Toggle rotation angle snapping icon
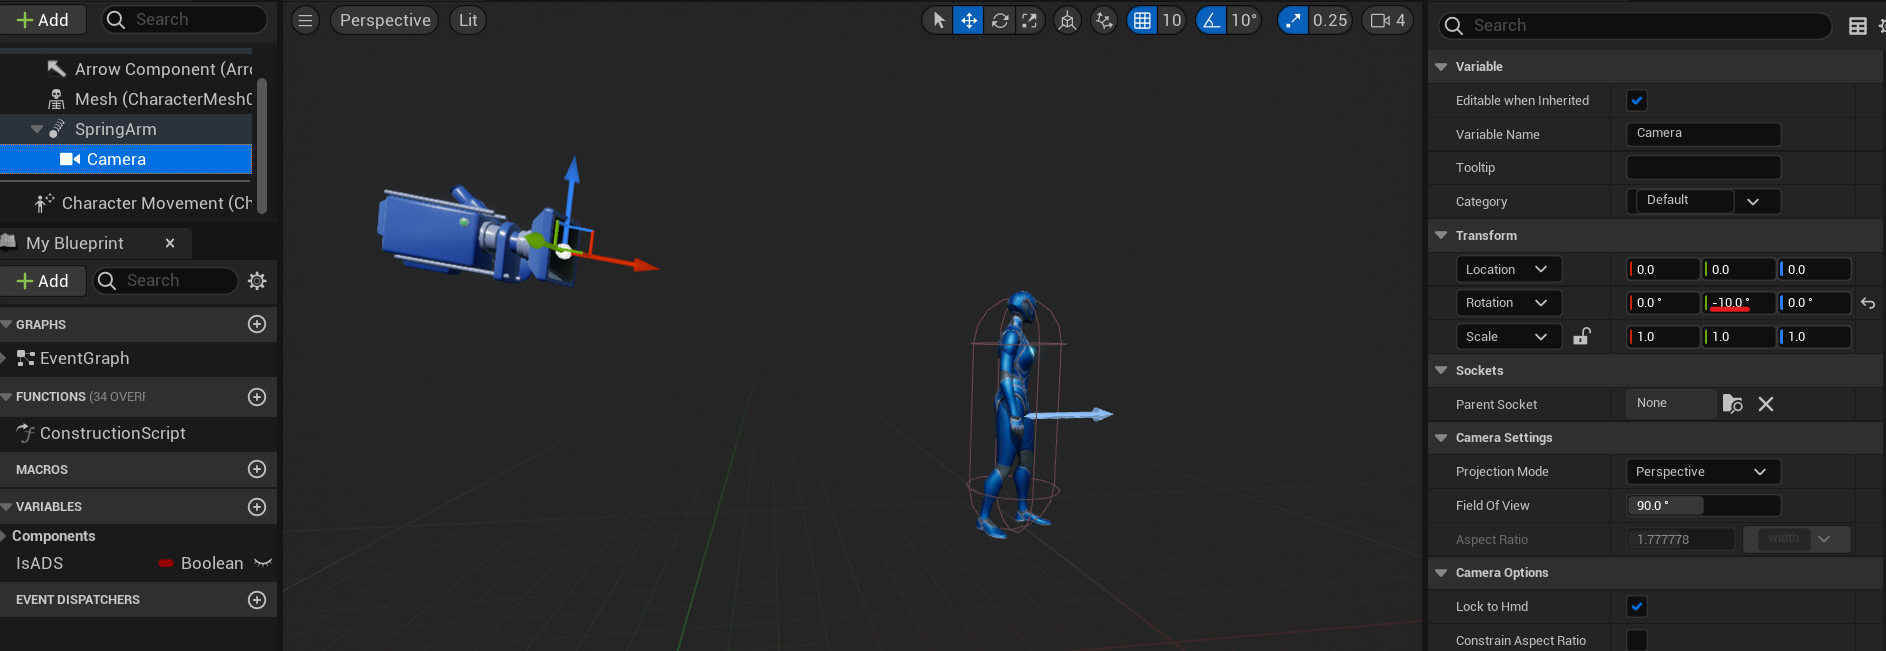Screen dimensions: 1886x651 click(1211, 20)
